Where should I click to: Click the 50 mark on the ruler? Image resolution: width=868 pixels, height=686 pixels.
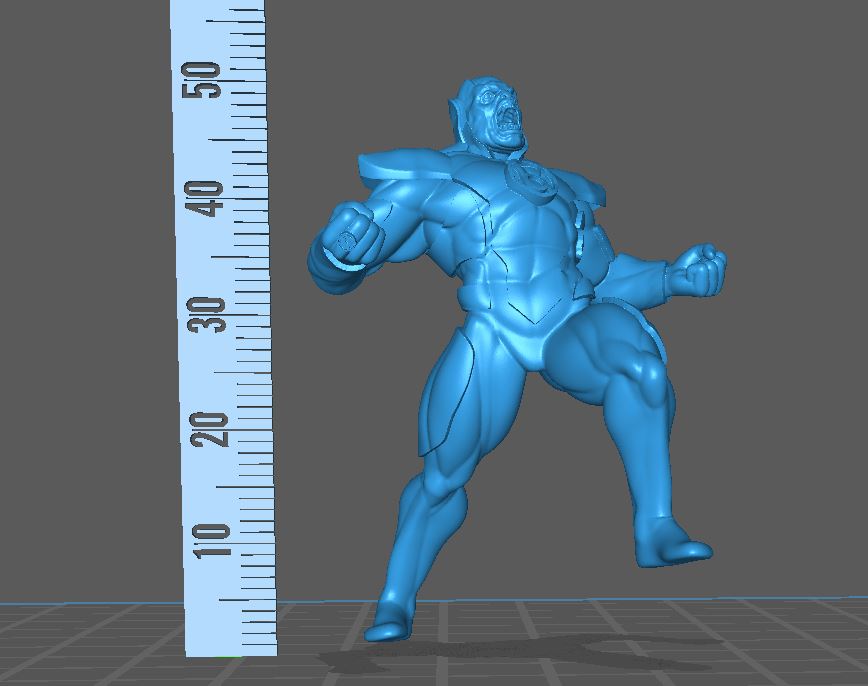pos(207,80)
